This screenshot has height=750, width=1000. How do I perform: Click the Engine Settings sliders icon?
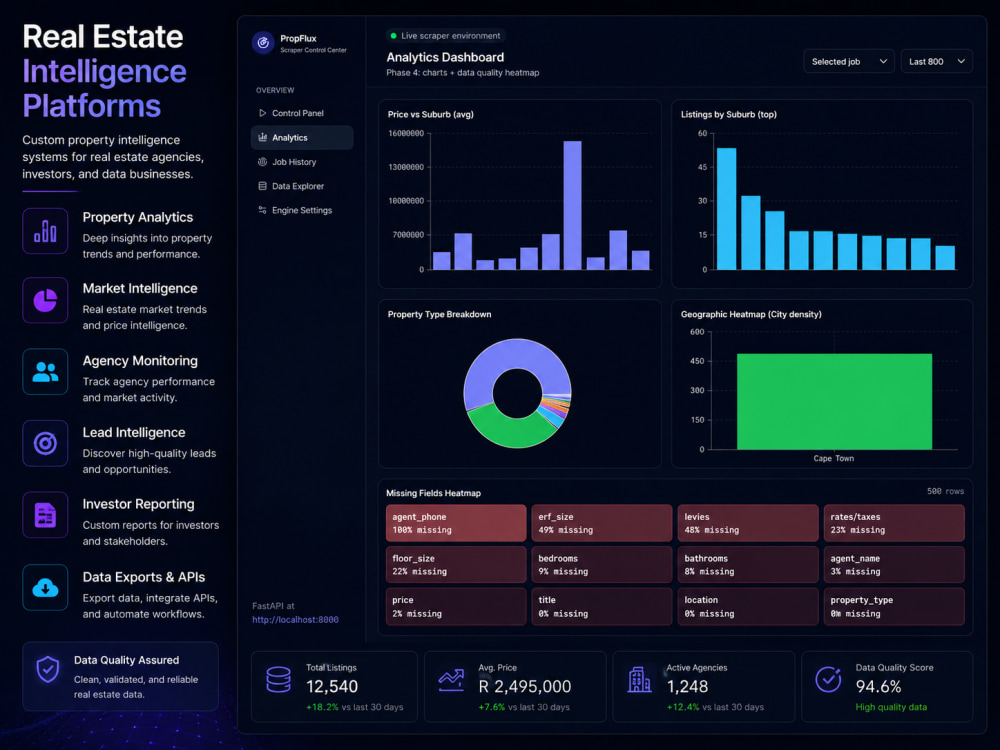[262, 210]
